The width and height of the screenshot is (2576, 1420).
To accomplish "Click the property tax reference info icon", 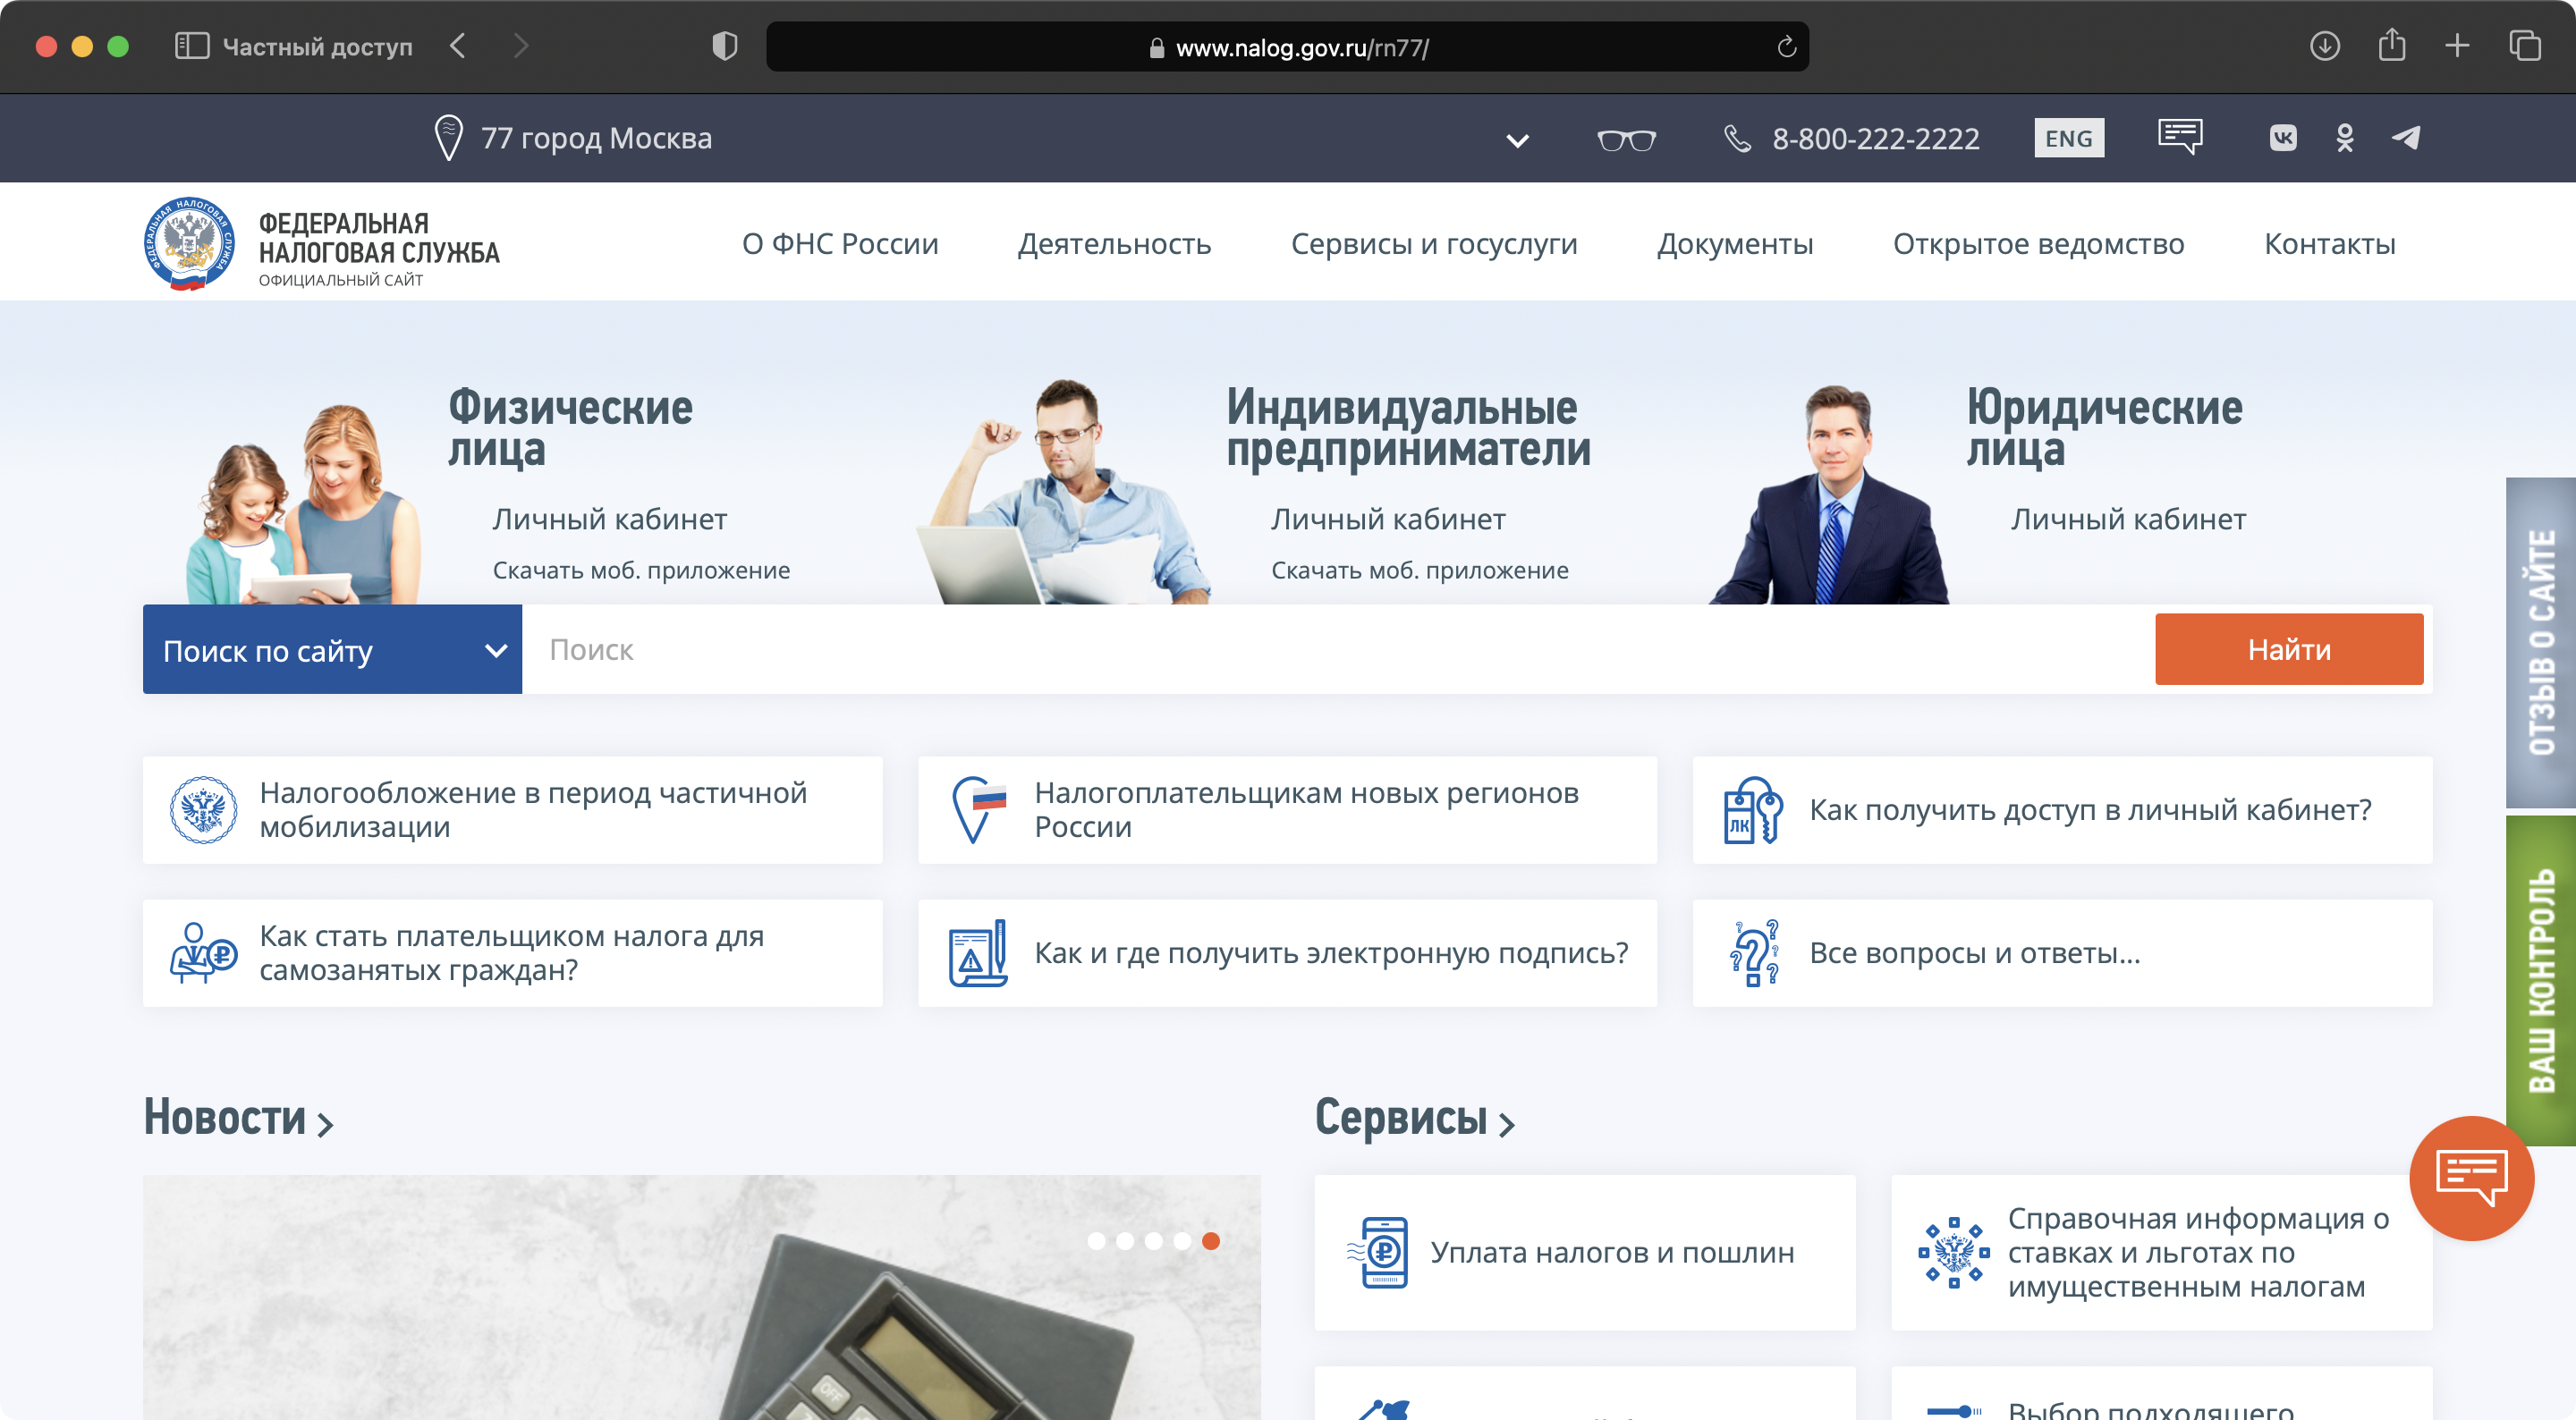I will tap(1953, 1252).
